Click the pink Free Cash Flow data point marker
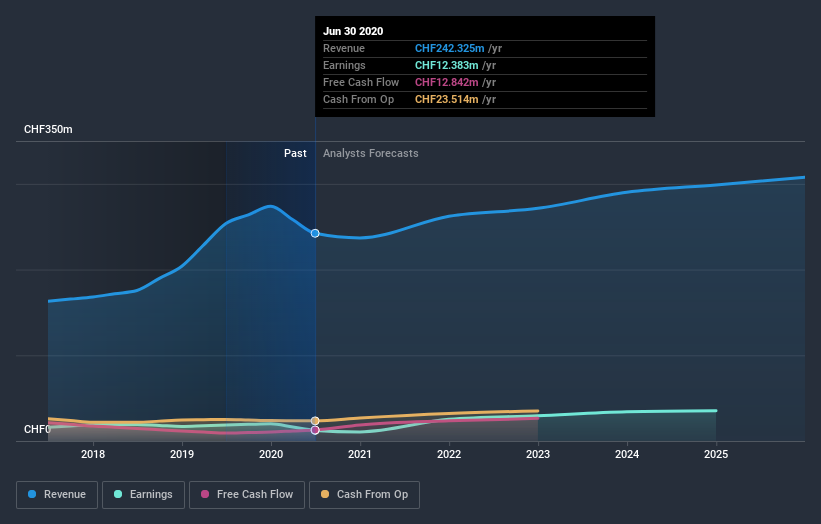This screenshot has width=821, height=524. pyautogui.click(x=315, y=430)
